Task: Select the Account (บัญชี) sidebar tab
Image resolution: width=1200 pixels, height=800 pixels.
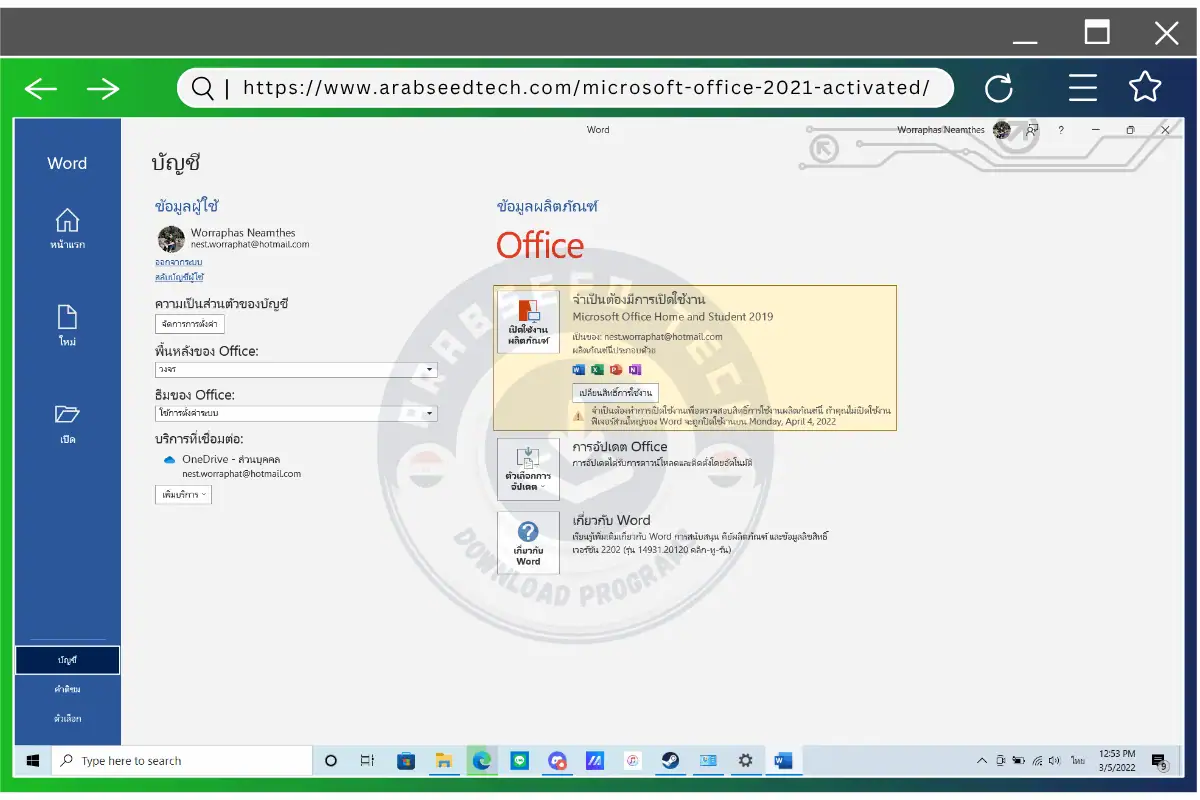Action: point(67,660)
